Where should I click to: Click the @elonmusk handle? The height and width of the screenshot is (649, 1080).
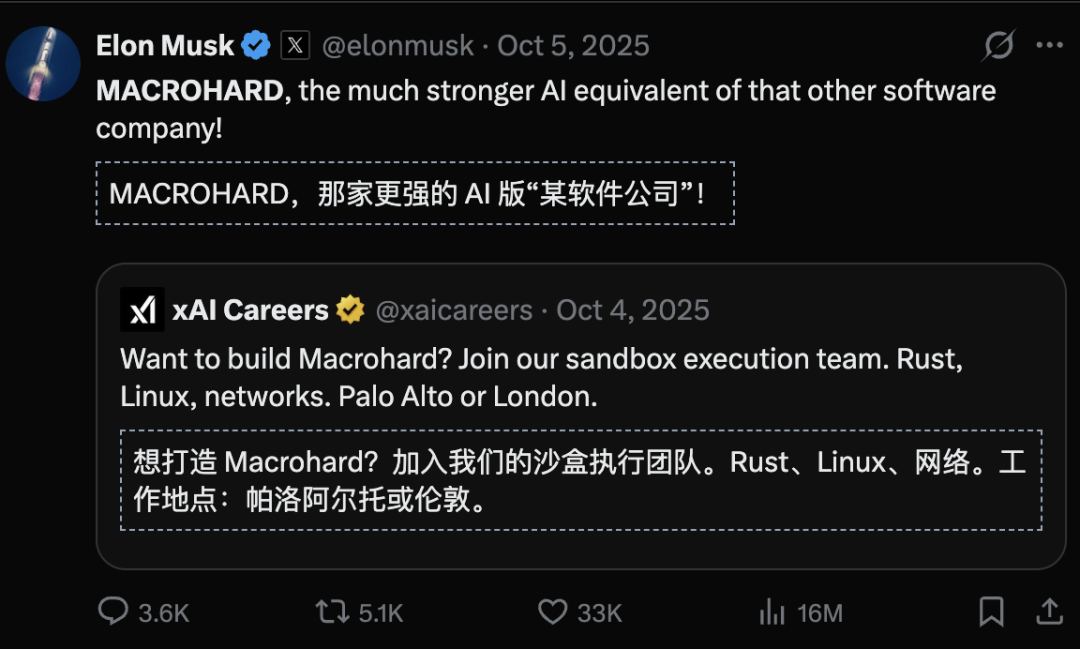tap(399, 46)
